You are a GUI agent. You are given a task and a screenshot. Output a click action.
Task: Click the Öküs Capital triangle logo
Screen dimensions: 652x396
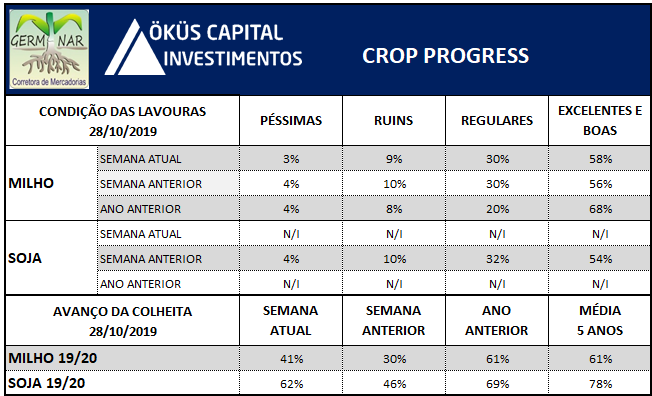pyautogui.click(x=135, y=47)
